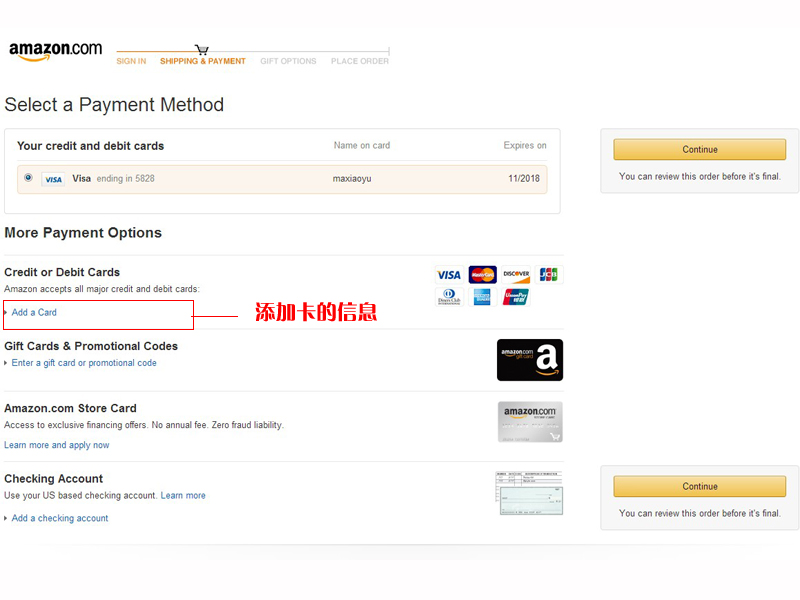Open the Gift Options checkout step

(288, 61)
